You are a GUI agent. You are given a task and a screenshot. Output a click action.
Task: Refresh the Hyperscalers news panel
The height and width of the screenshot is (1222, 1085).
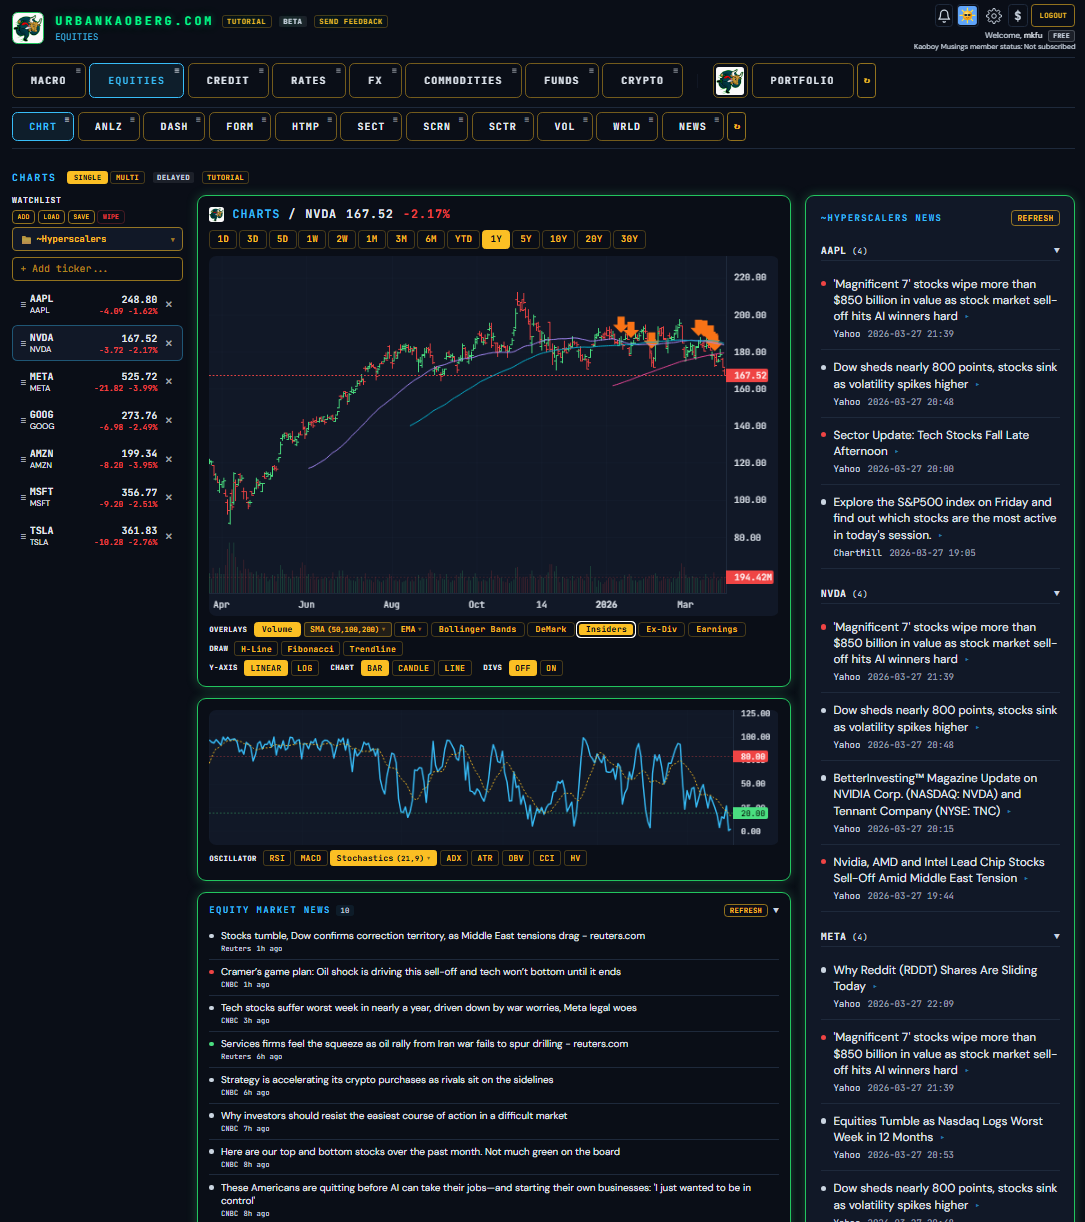(x=1035, y=218)
